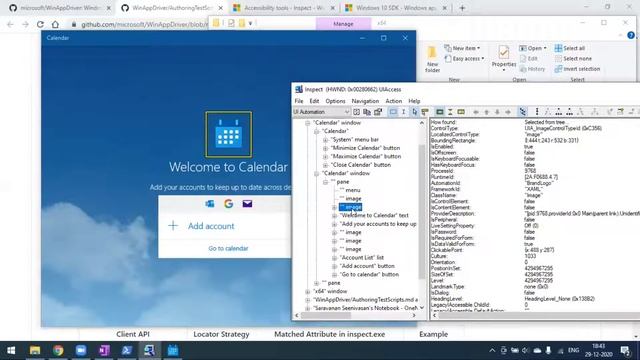Click the browser home icon
The width and height of the screenshot is (640, 360).
tap(55, 24)
